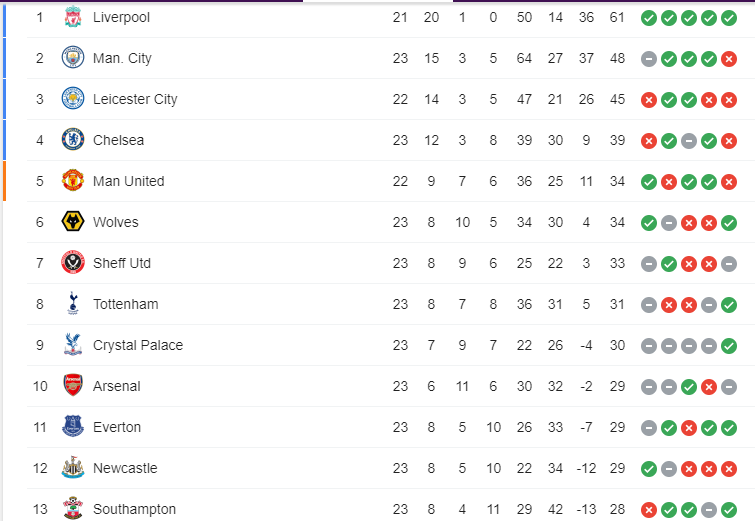Click Southampton's grey draw form icon
Image resolution: width=755 pixels, height=521 pixels.
tap(709, 509)
